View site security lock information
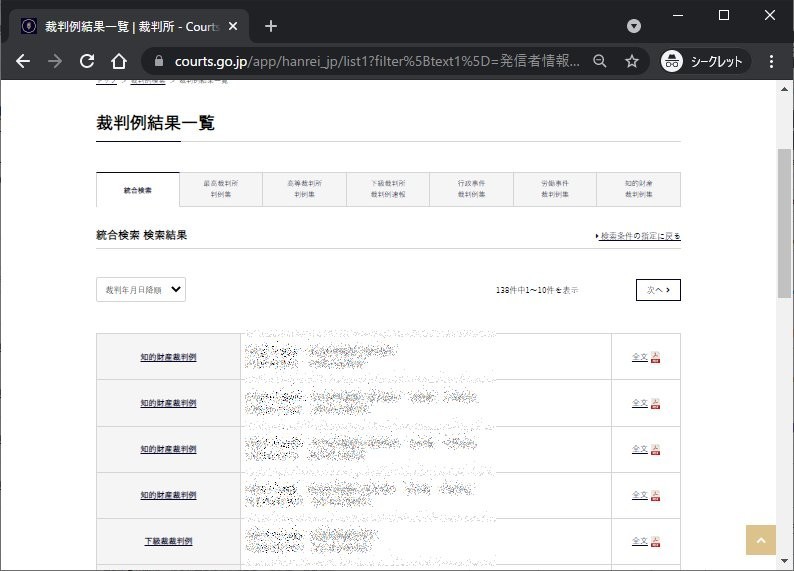This screenshot has width=794, height=571. [159, 61]
